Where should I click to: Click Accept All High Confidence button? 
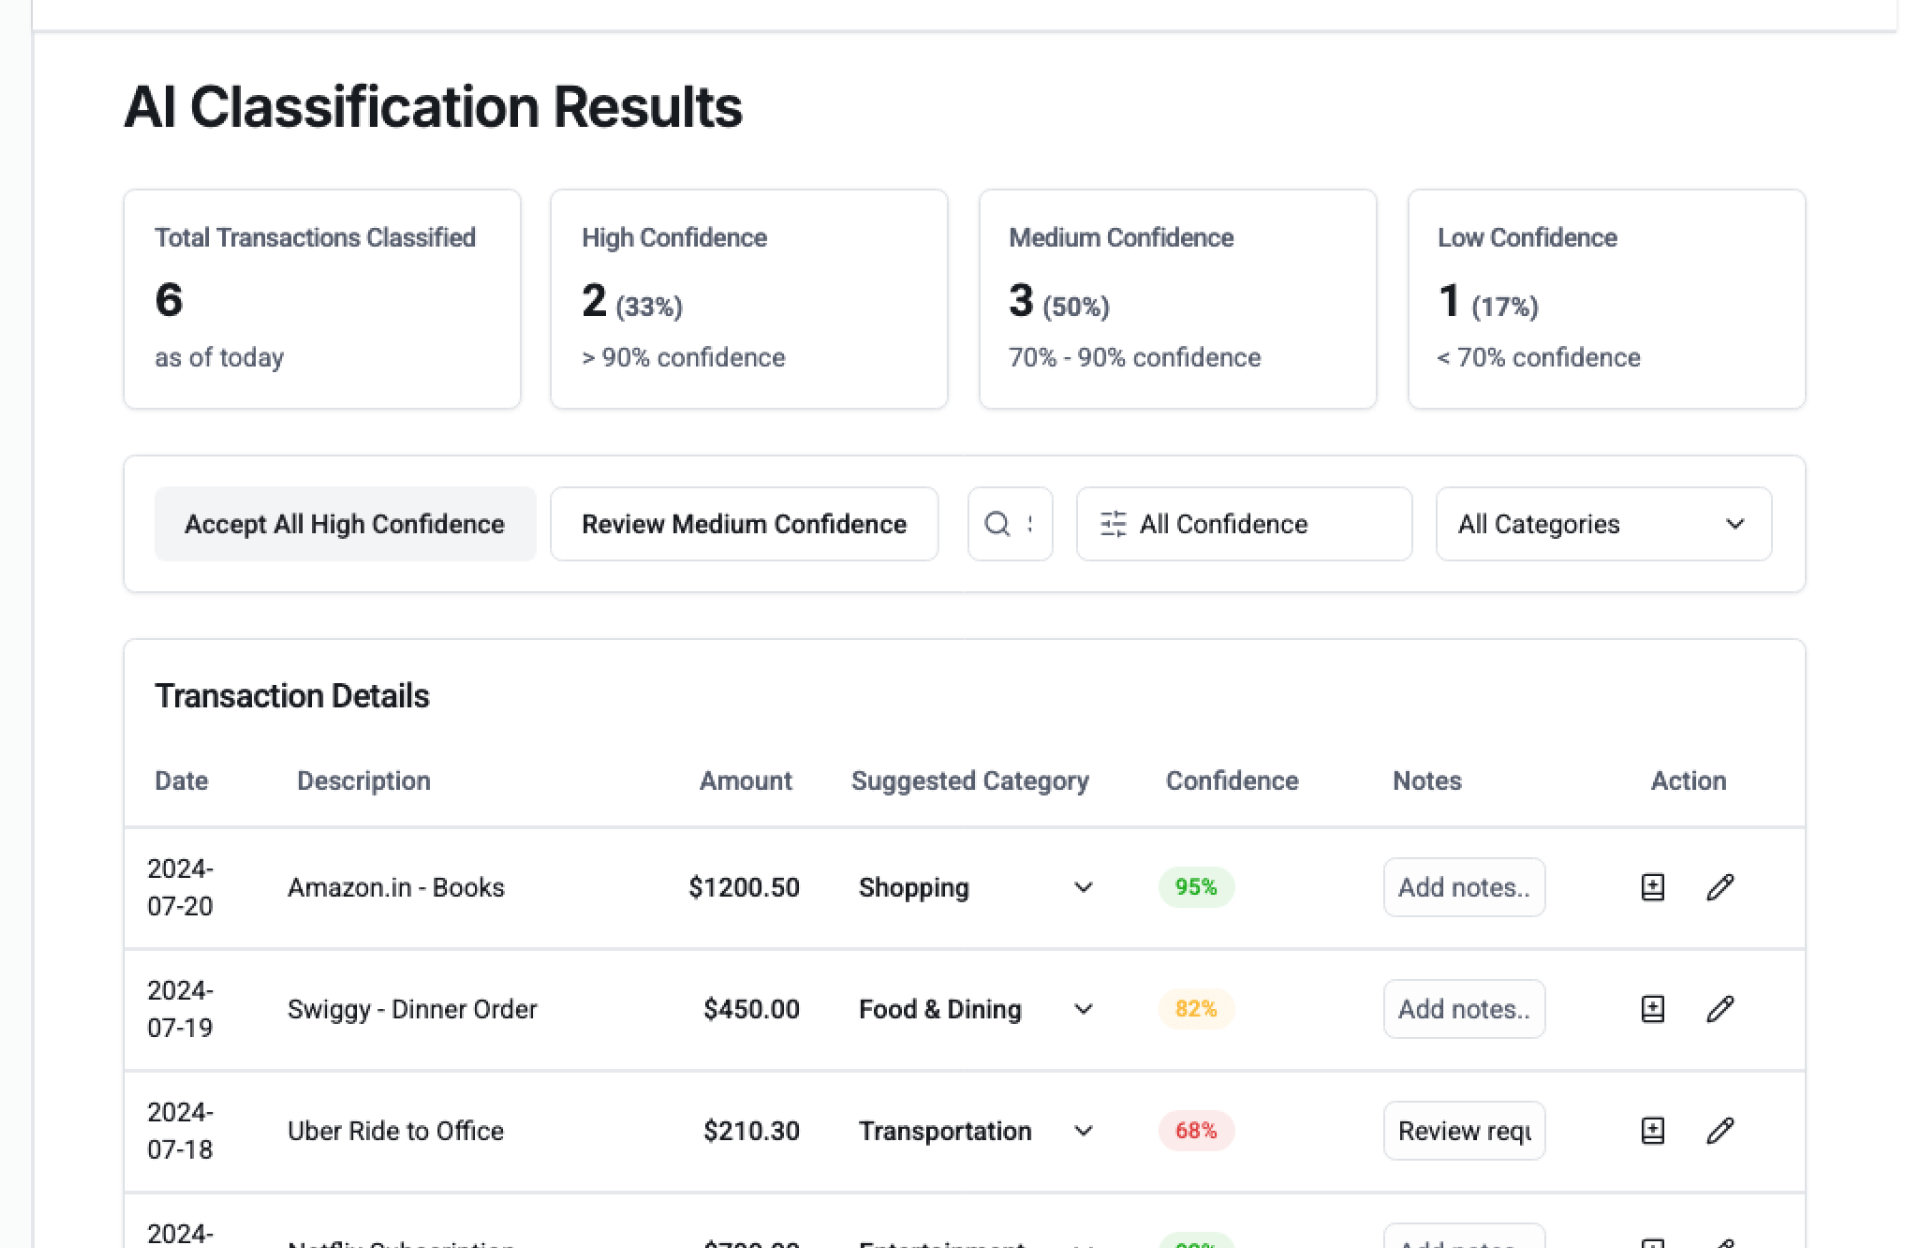tap(344, 524)
